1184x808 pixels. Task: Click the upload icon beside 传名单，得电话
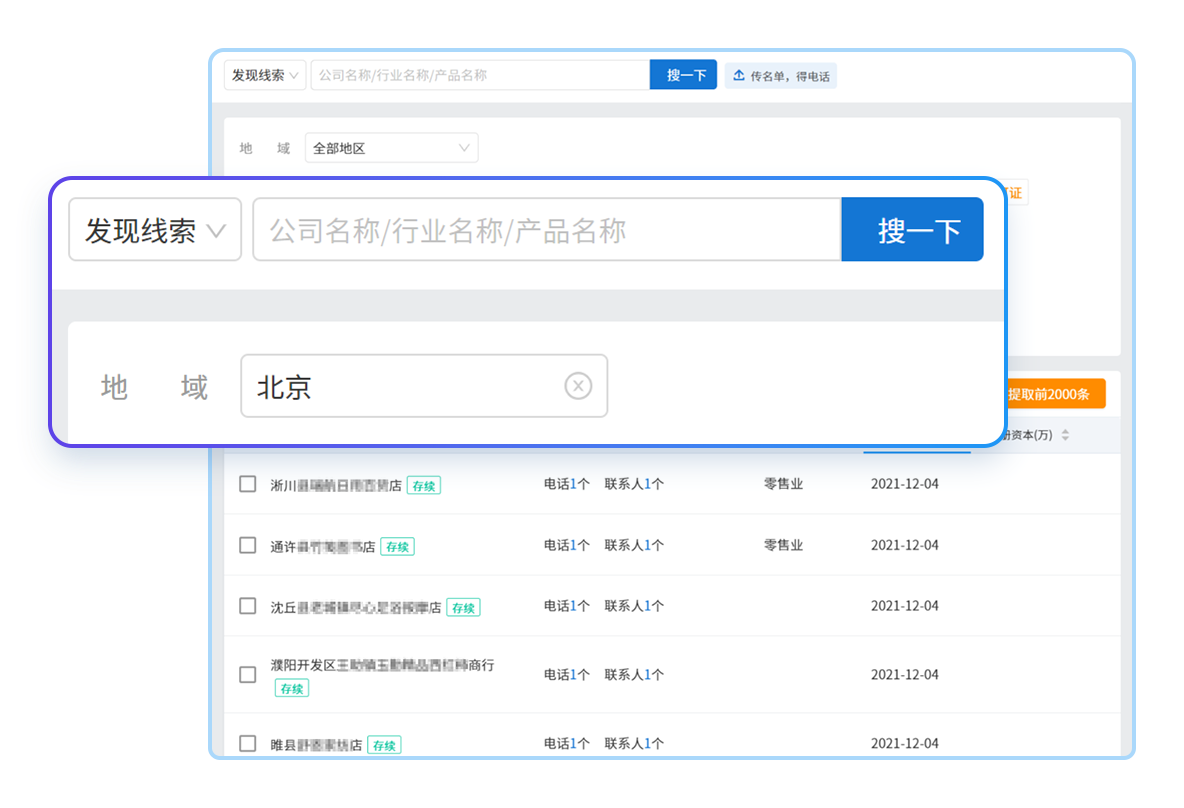(x=739, y=76)
